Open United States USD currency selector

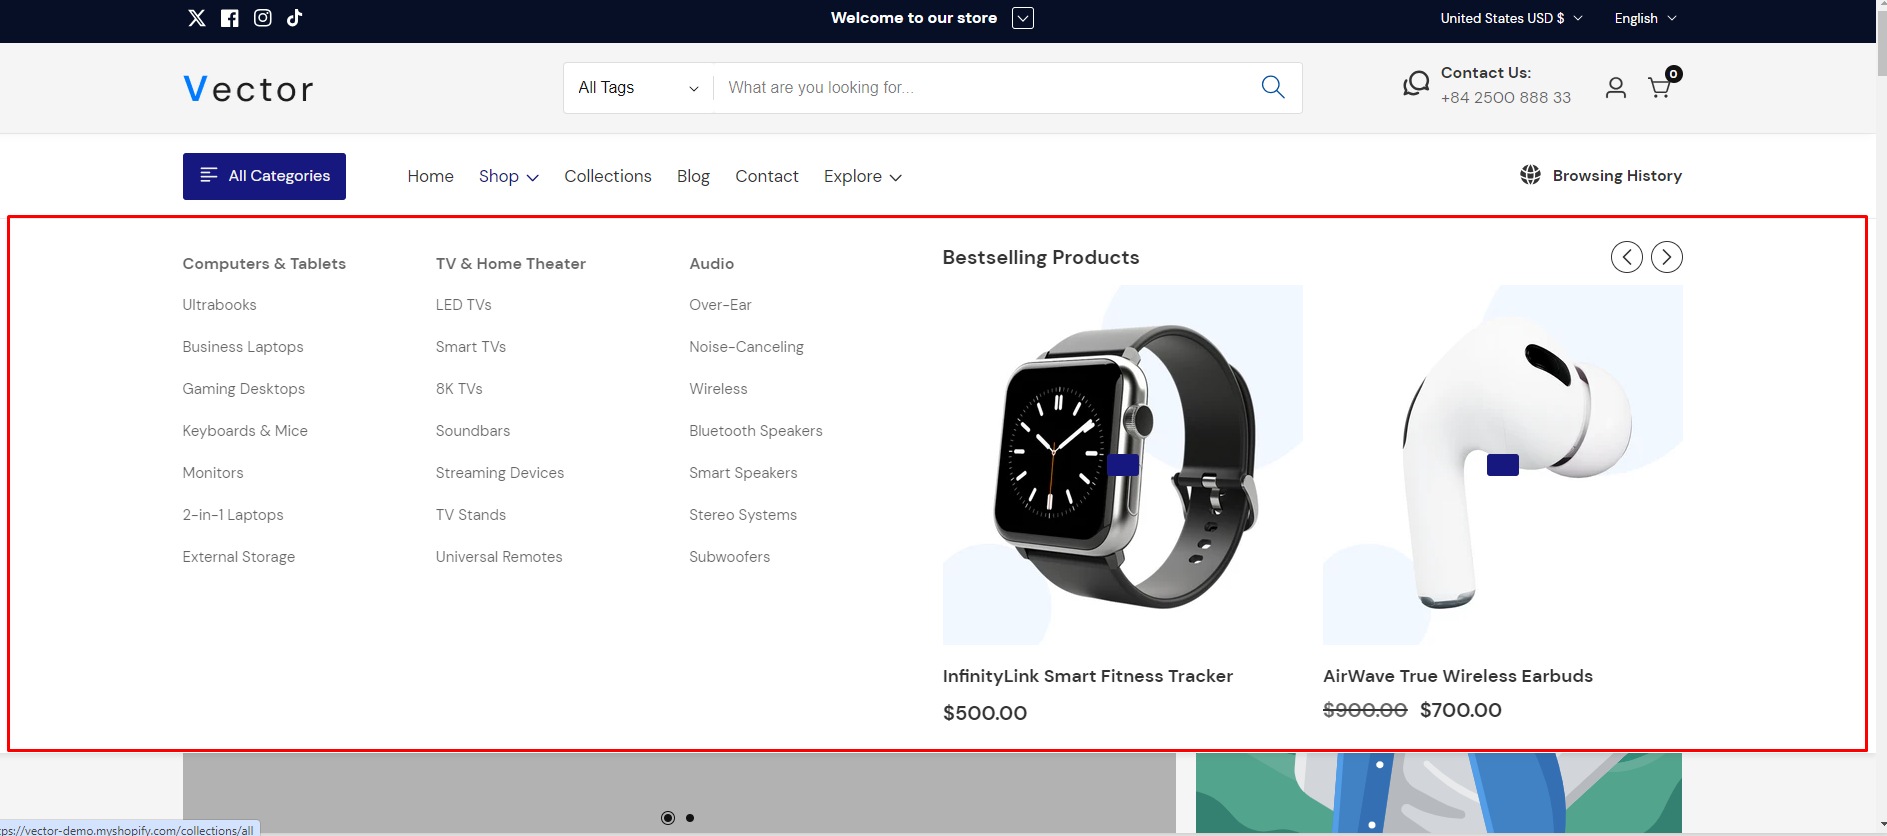click(x=1510, y=18)
